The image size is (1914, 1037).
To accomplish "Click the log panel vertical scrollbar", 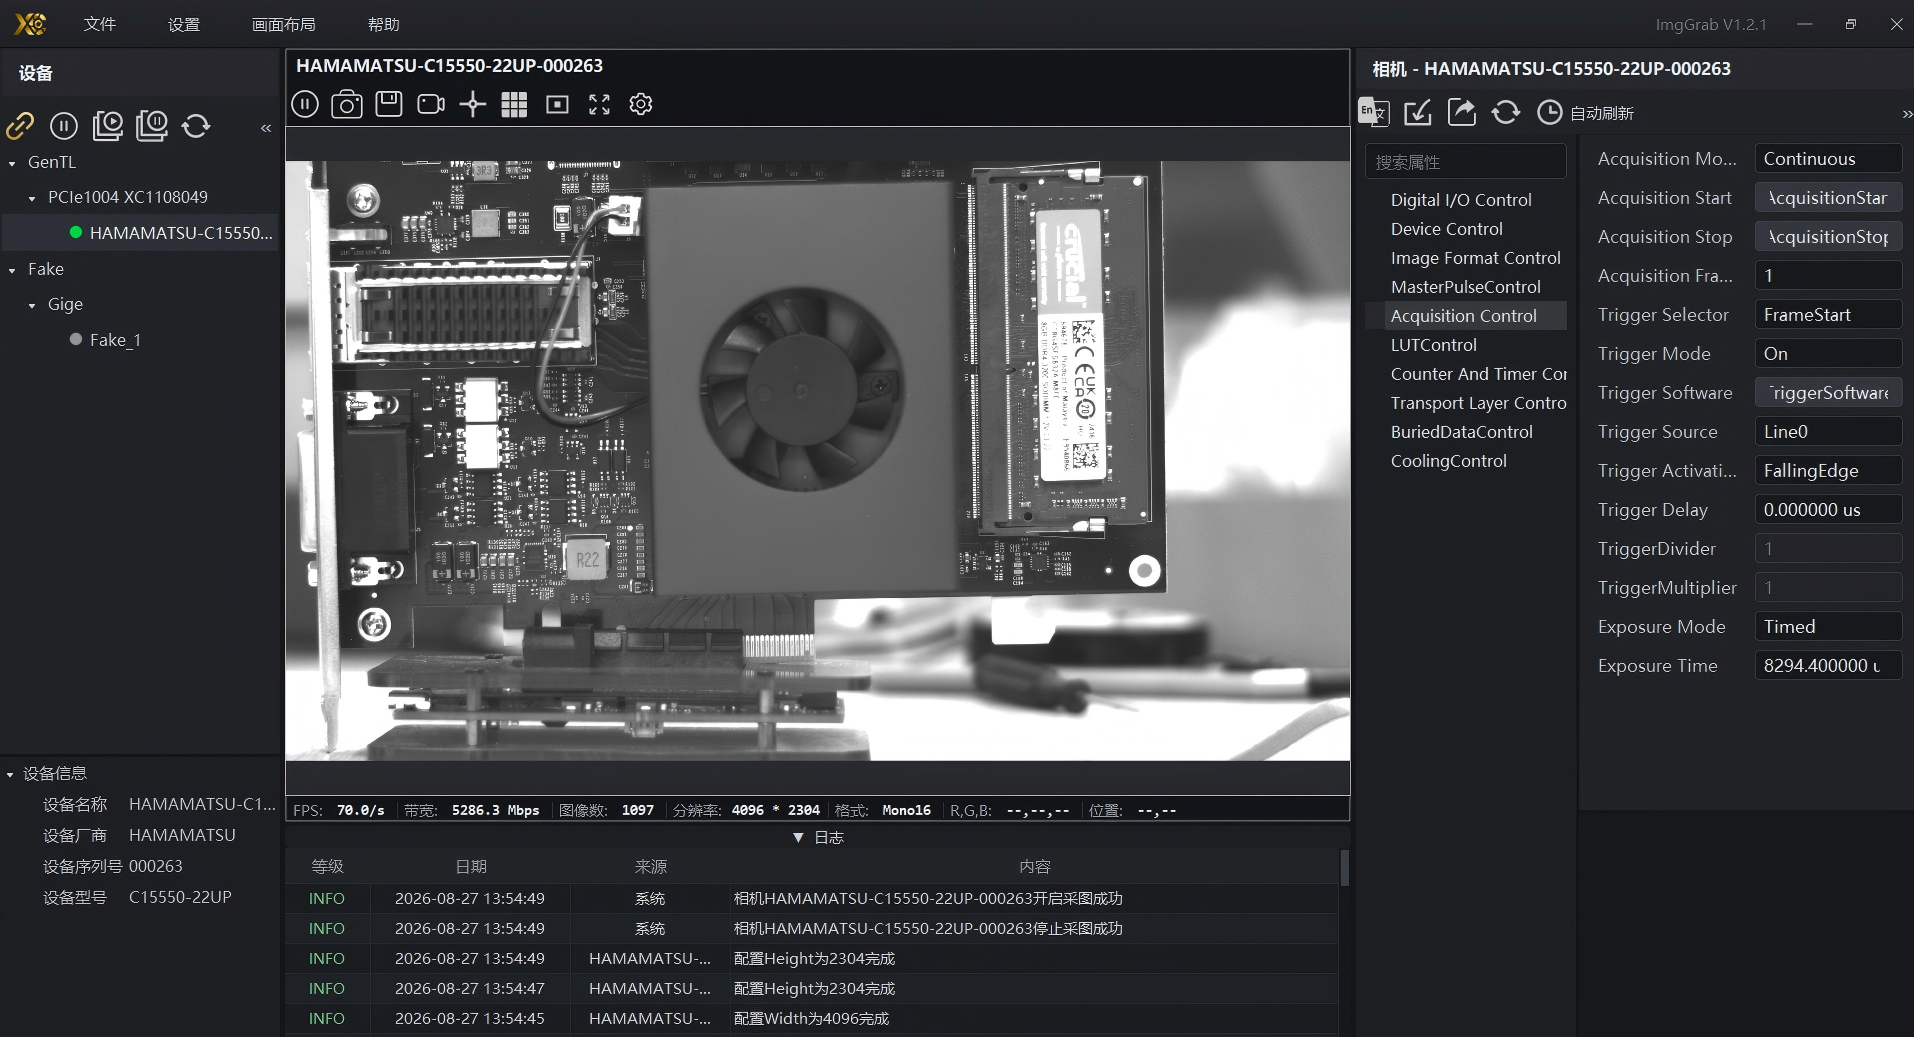I will coord(1344,868).
